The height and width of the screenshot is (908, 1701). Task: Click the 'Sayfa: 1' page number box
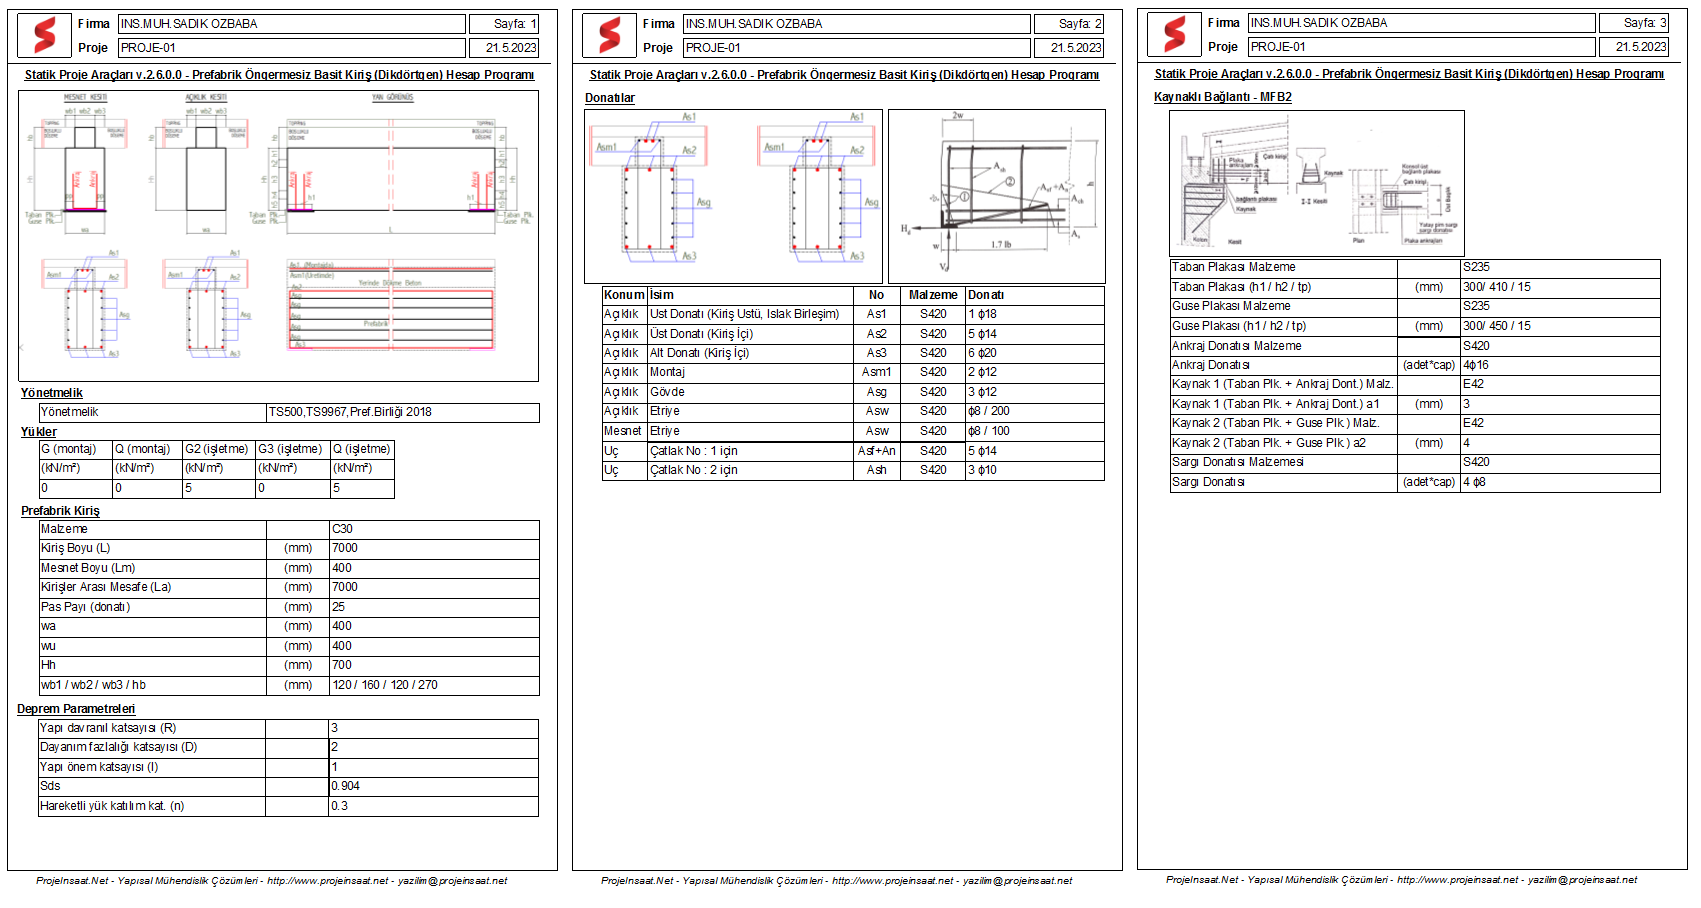coord(504,24)
